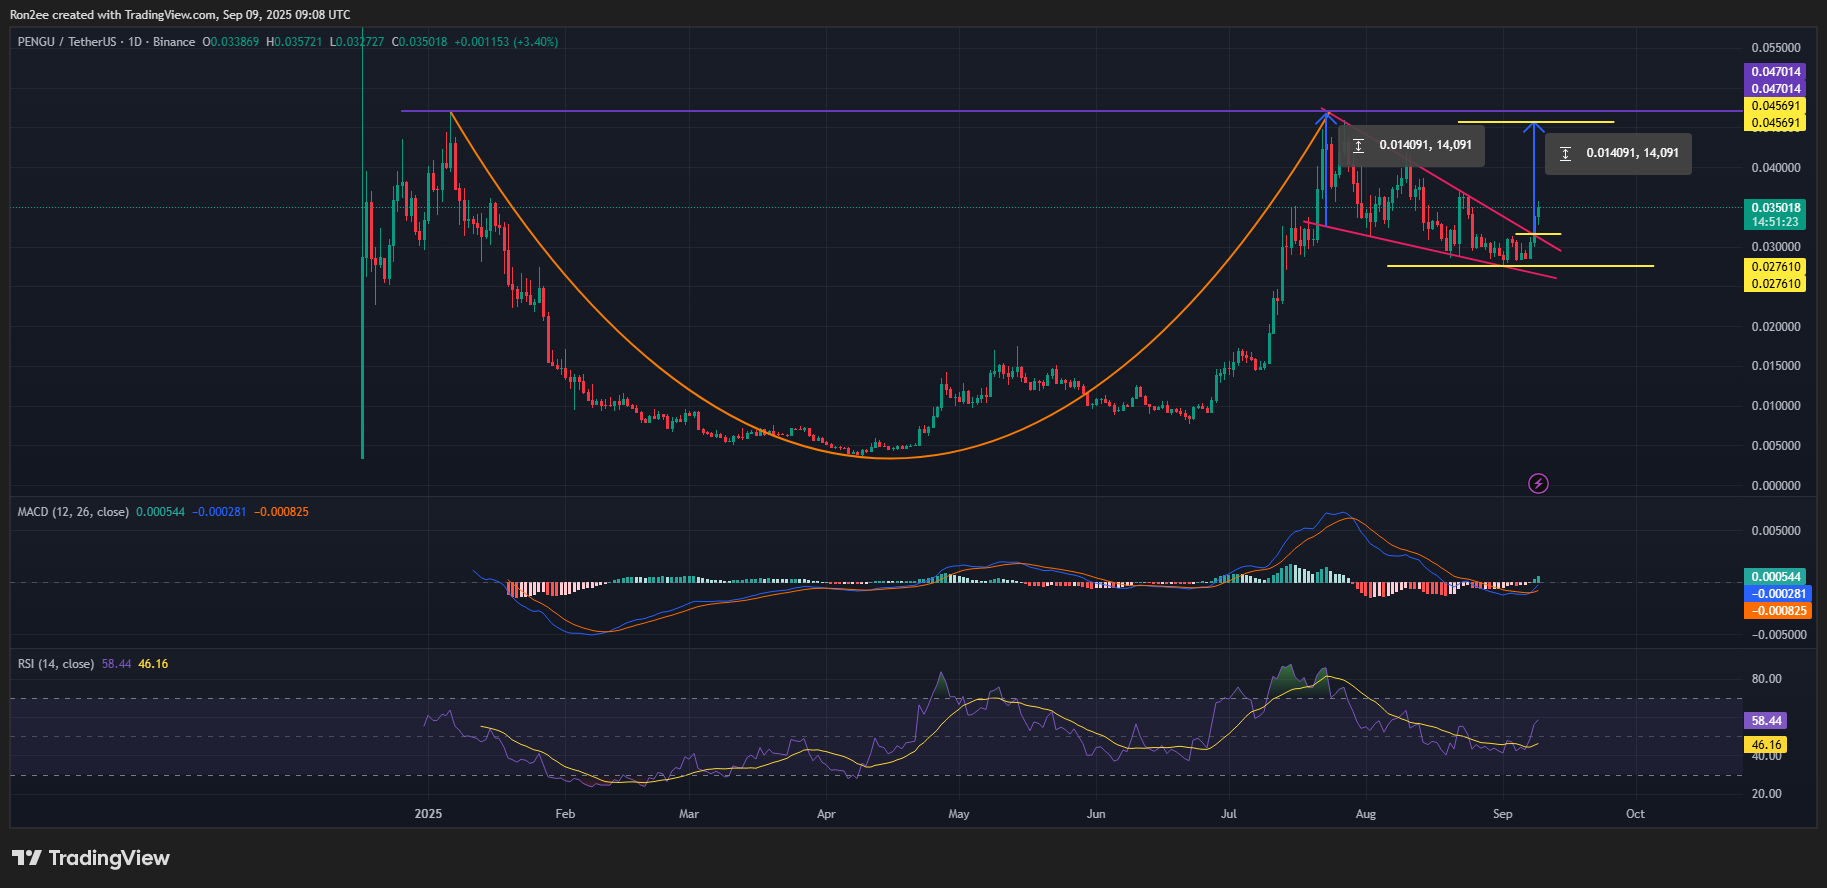The image size is (1827, 888).
Task: Click the yellow 0.027610 support price label
Action: (x=1776, y=267)
